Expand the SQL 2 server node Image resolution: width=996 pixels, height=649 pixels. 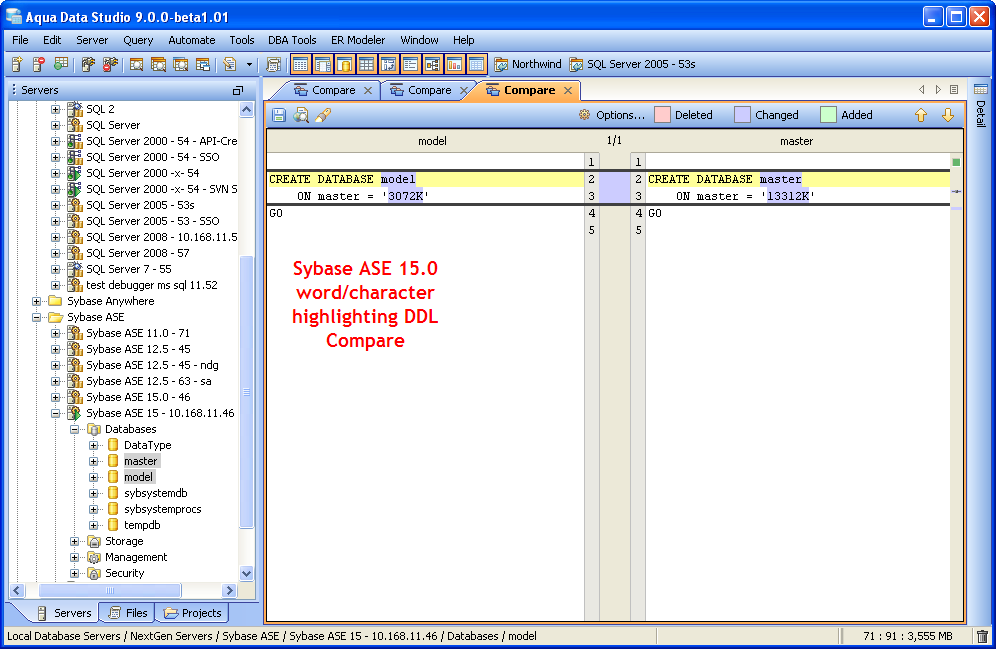coord(55,109)
